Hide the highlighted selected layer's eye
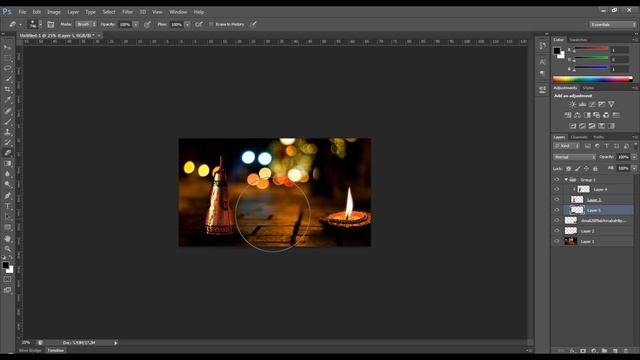This screenshot has height=360, width=640. coord(557,210)
